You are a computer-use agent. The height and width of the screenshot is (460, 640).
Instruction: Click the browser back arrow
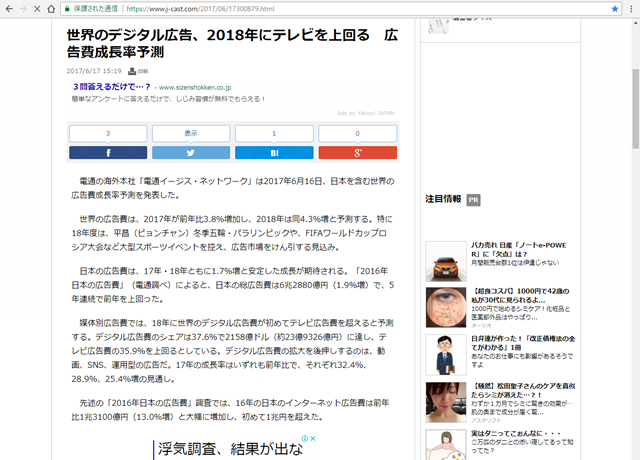(8, 8)
